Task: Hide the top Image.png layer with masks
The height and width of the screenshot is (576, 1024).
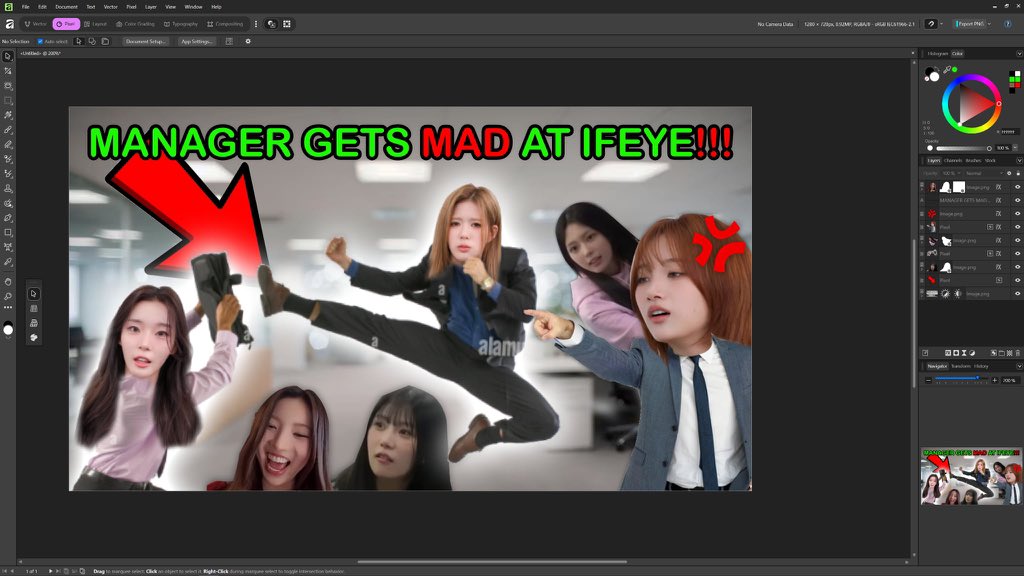Action: [1017, 187]
